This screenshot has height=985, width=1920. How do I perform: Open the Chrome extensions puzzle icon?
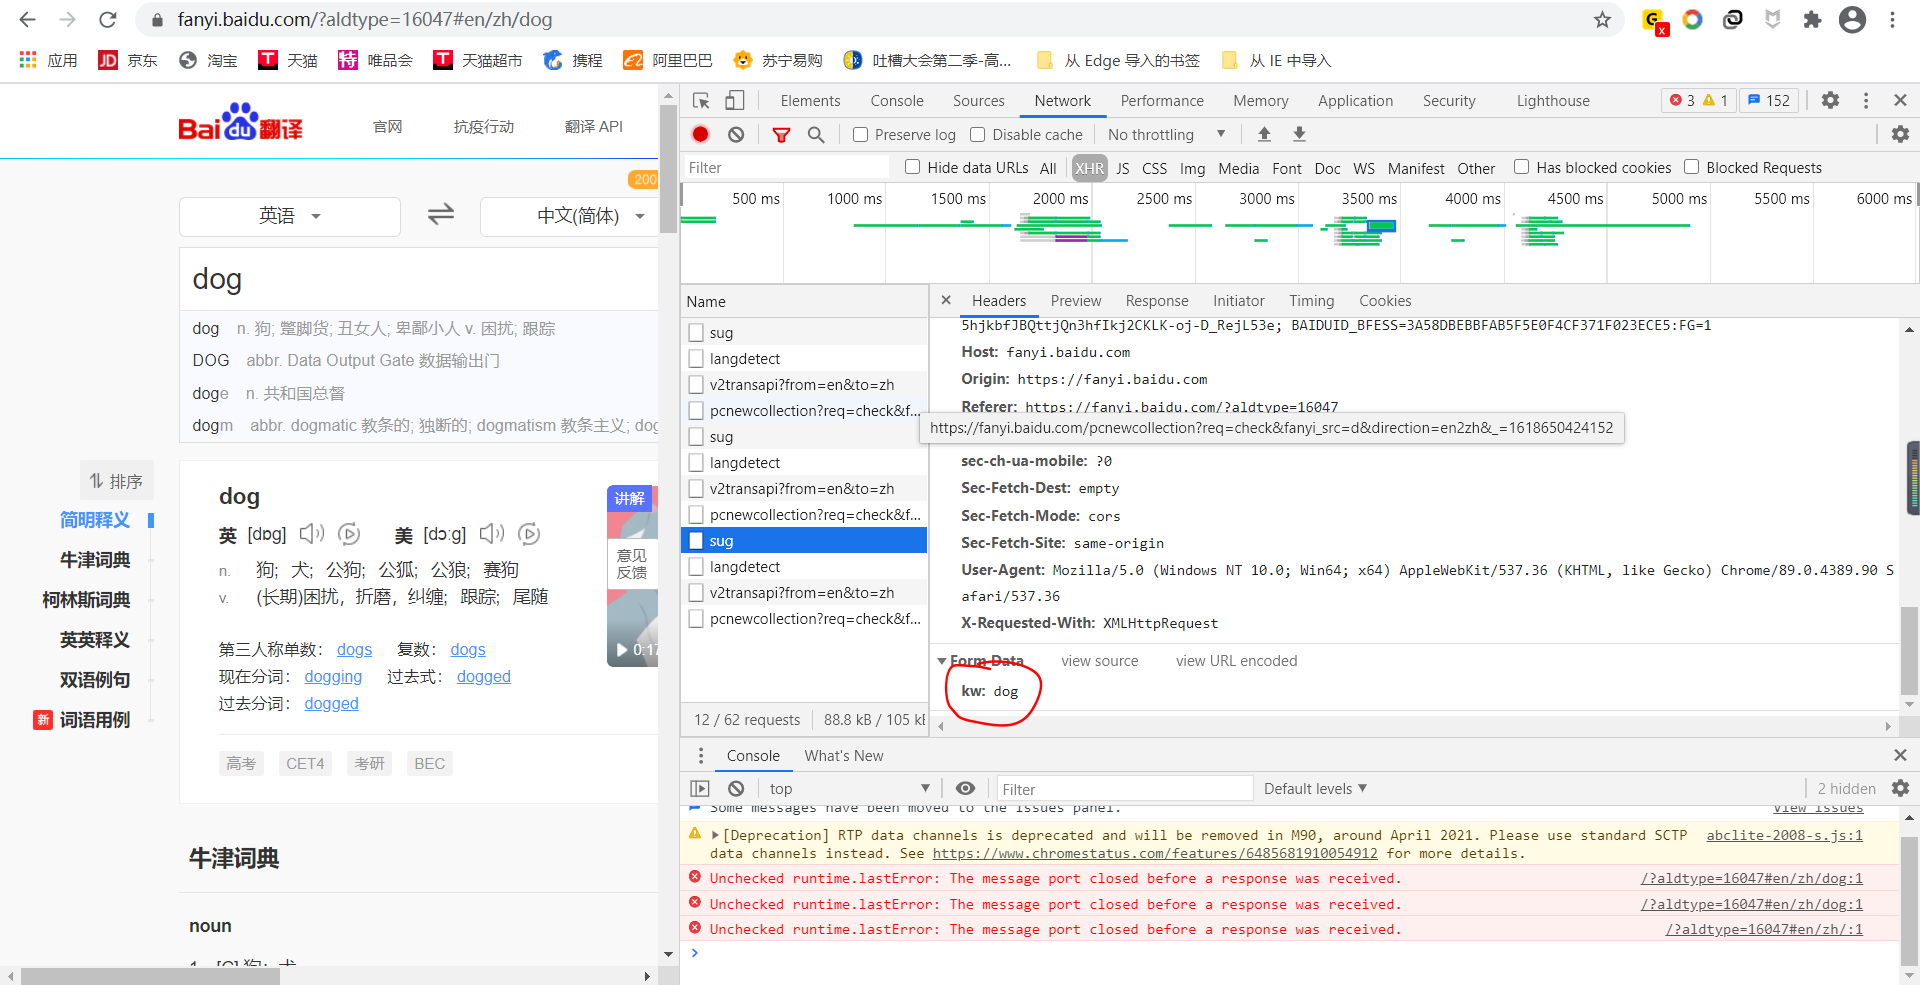click(x=1812, y=20)
